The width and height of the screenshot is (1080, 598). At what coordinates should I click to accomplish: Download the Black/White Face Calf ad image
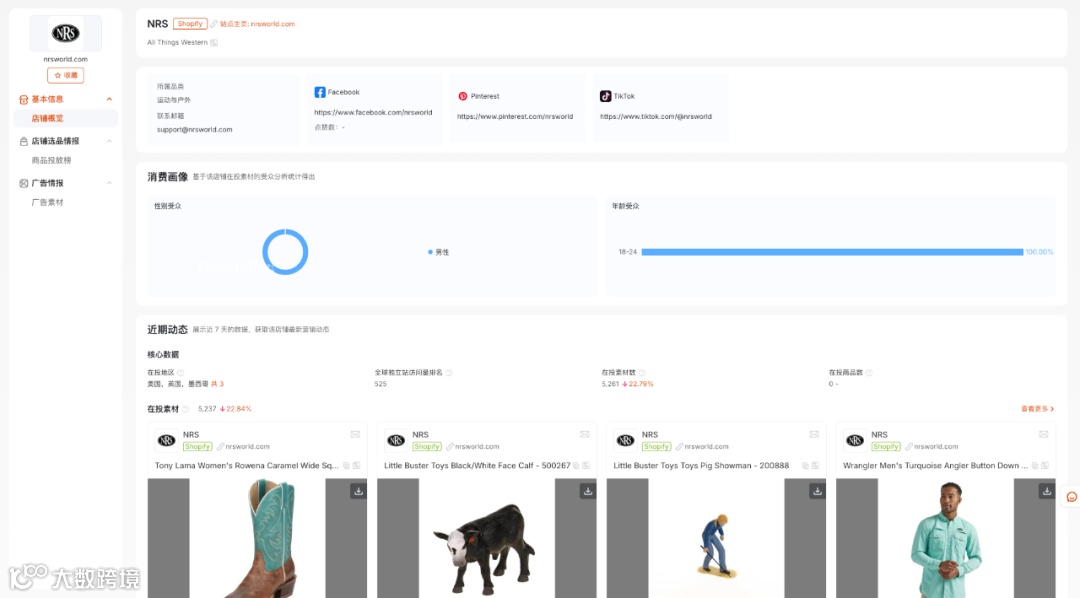588,491
